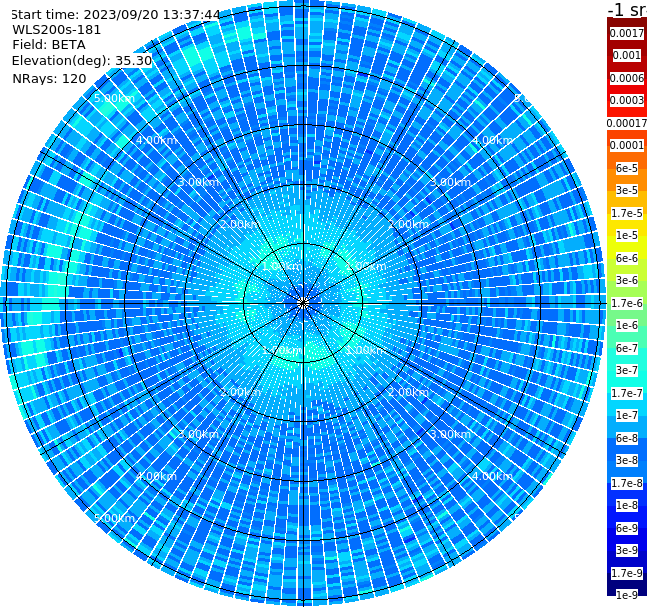Click the 3e-8 colorbar value
This screenshot has height=607, width=647.
click(627, 460)
